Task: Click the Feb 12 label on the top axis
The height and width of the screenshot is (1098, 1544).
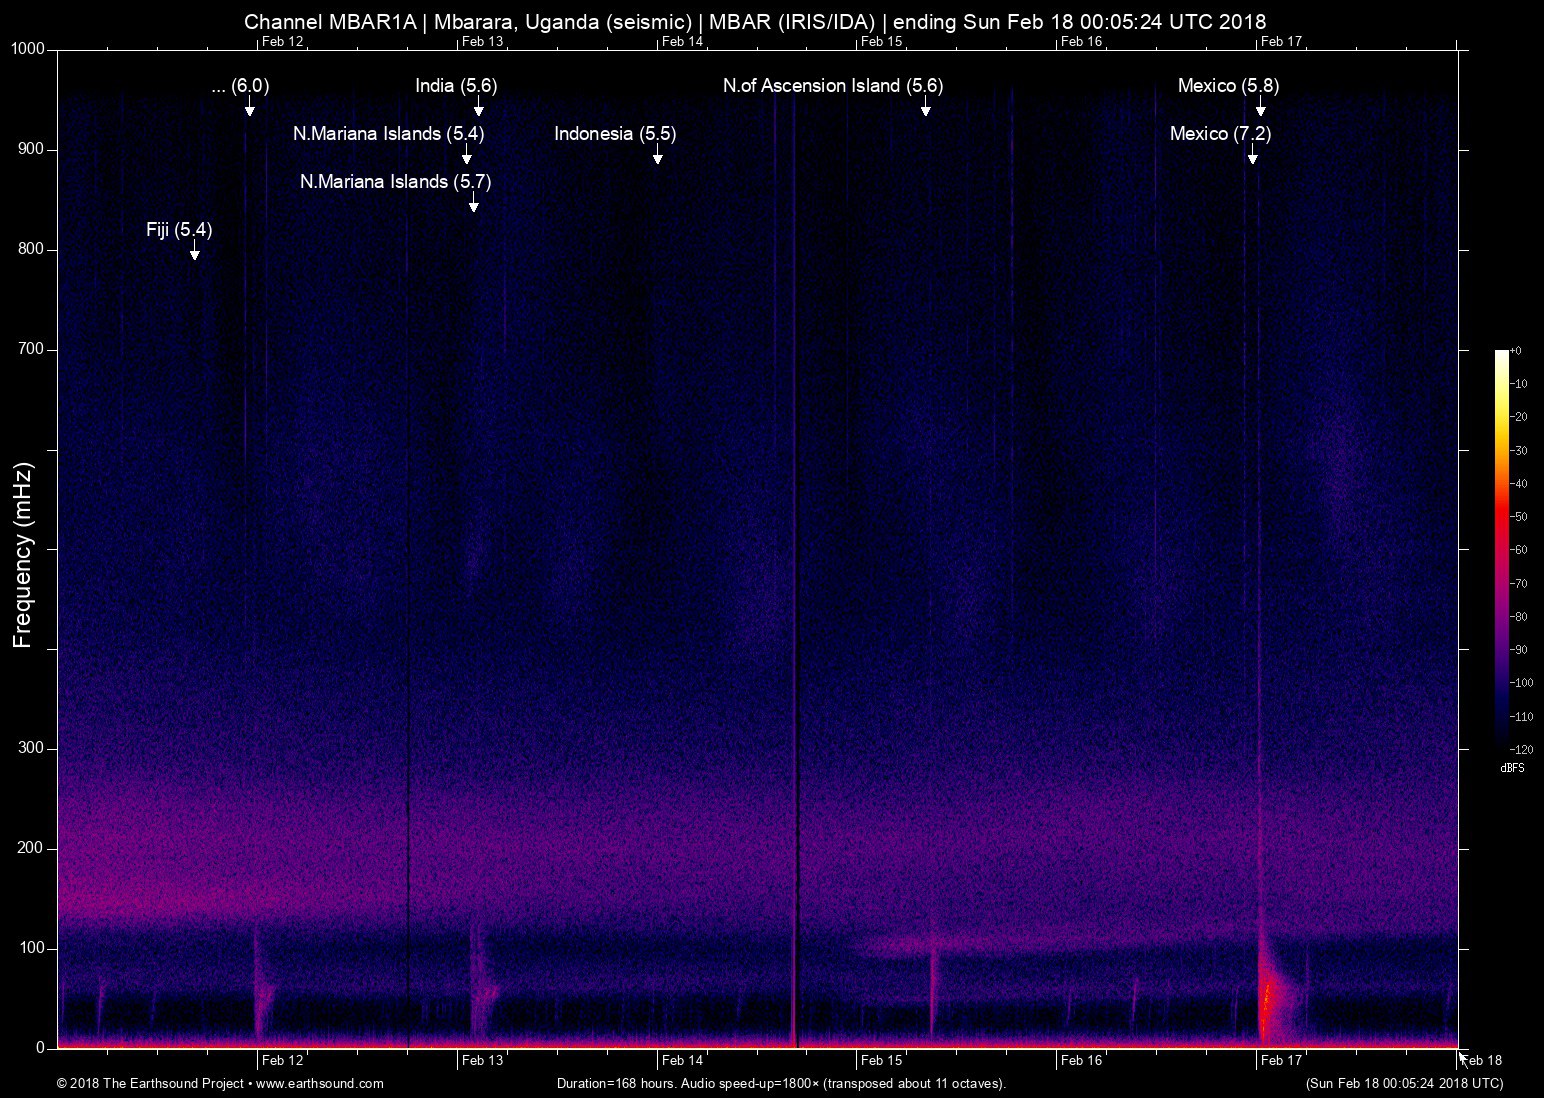Action: point(282,41)
